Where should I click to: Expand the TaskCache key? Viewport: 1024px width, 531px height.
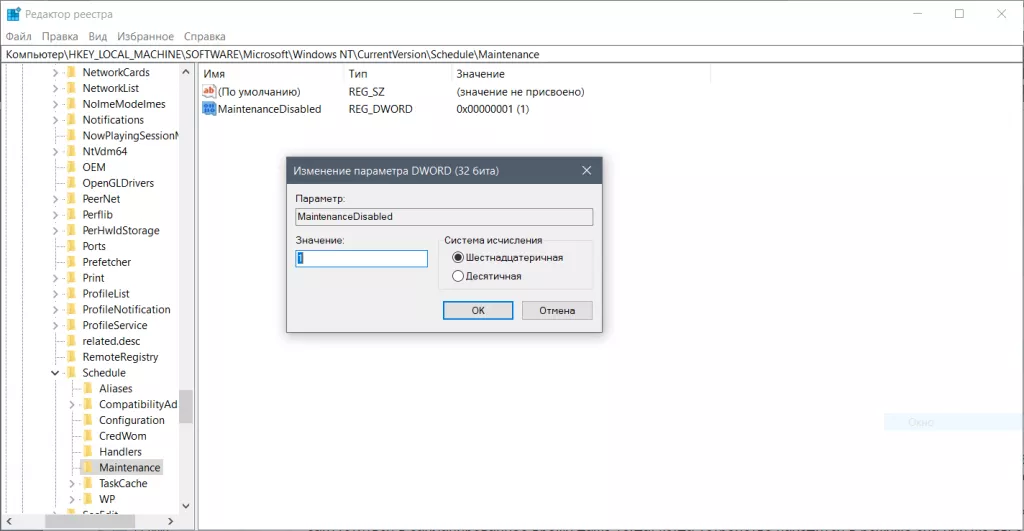(72, 483)
